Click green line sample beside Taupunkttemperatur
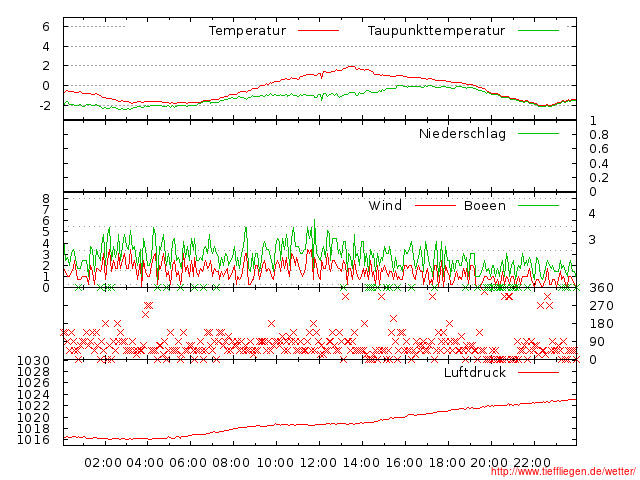Viewport: 640px width, 480px height. tap(538, 31)
